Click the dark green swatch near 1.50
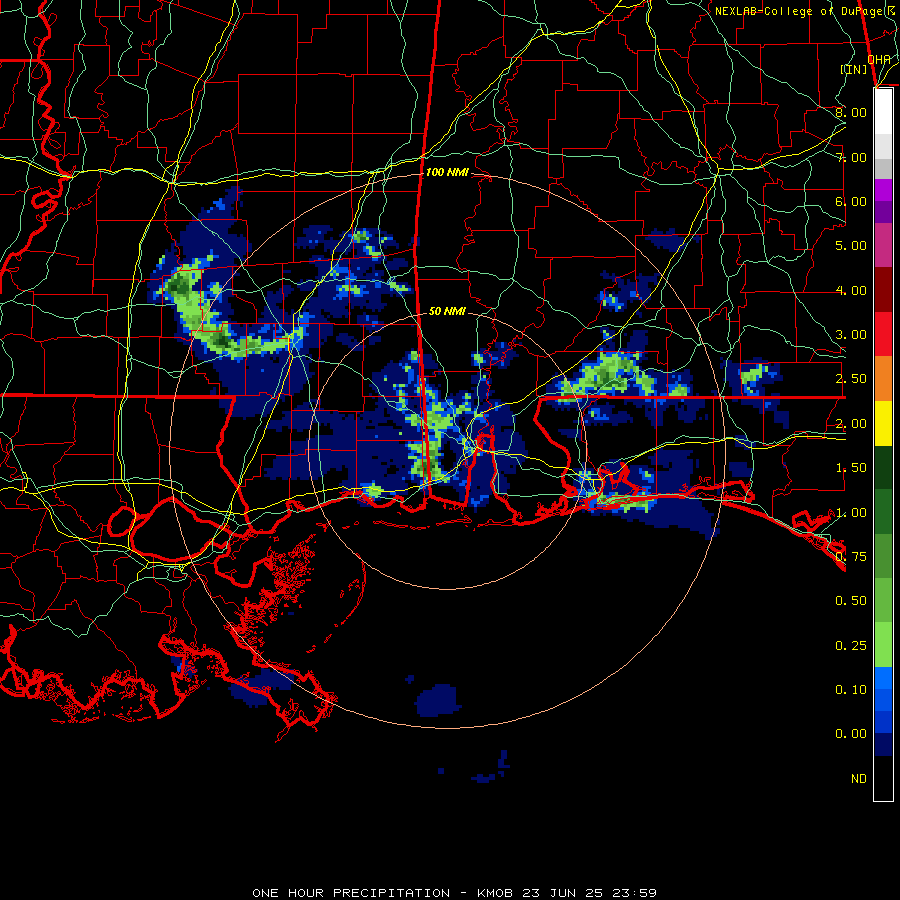This screenshot has width=900, height=900. coord(883,467)
